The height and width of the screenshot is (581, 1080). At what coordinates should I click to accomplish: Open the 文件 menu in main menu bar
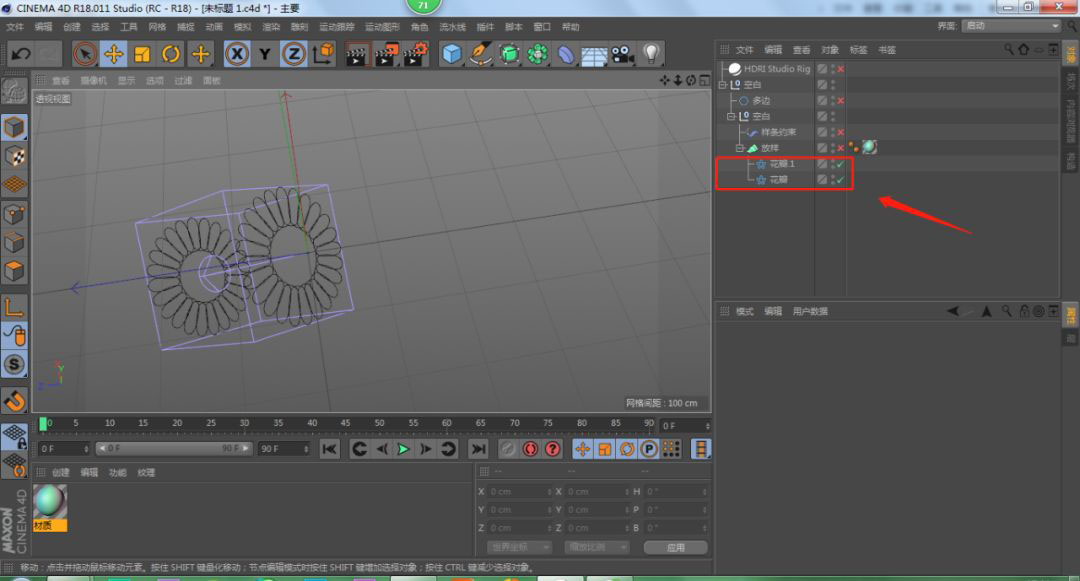point(14,27)
